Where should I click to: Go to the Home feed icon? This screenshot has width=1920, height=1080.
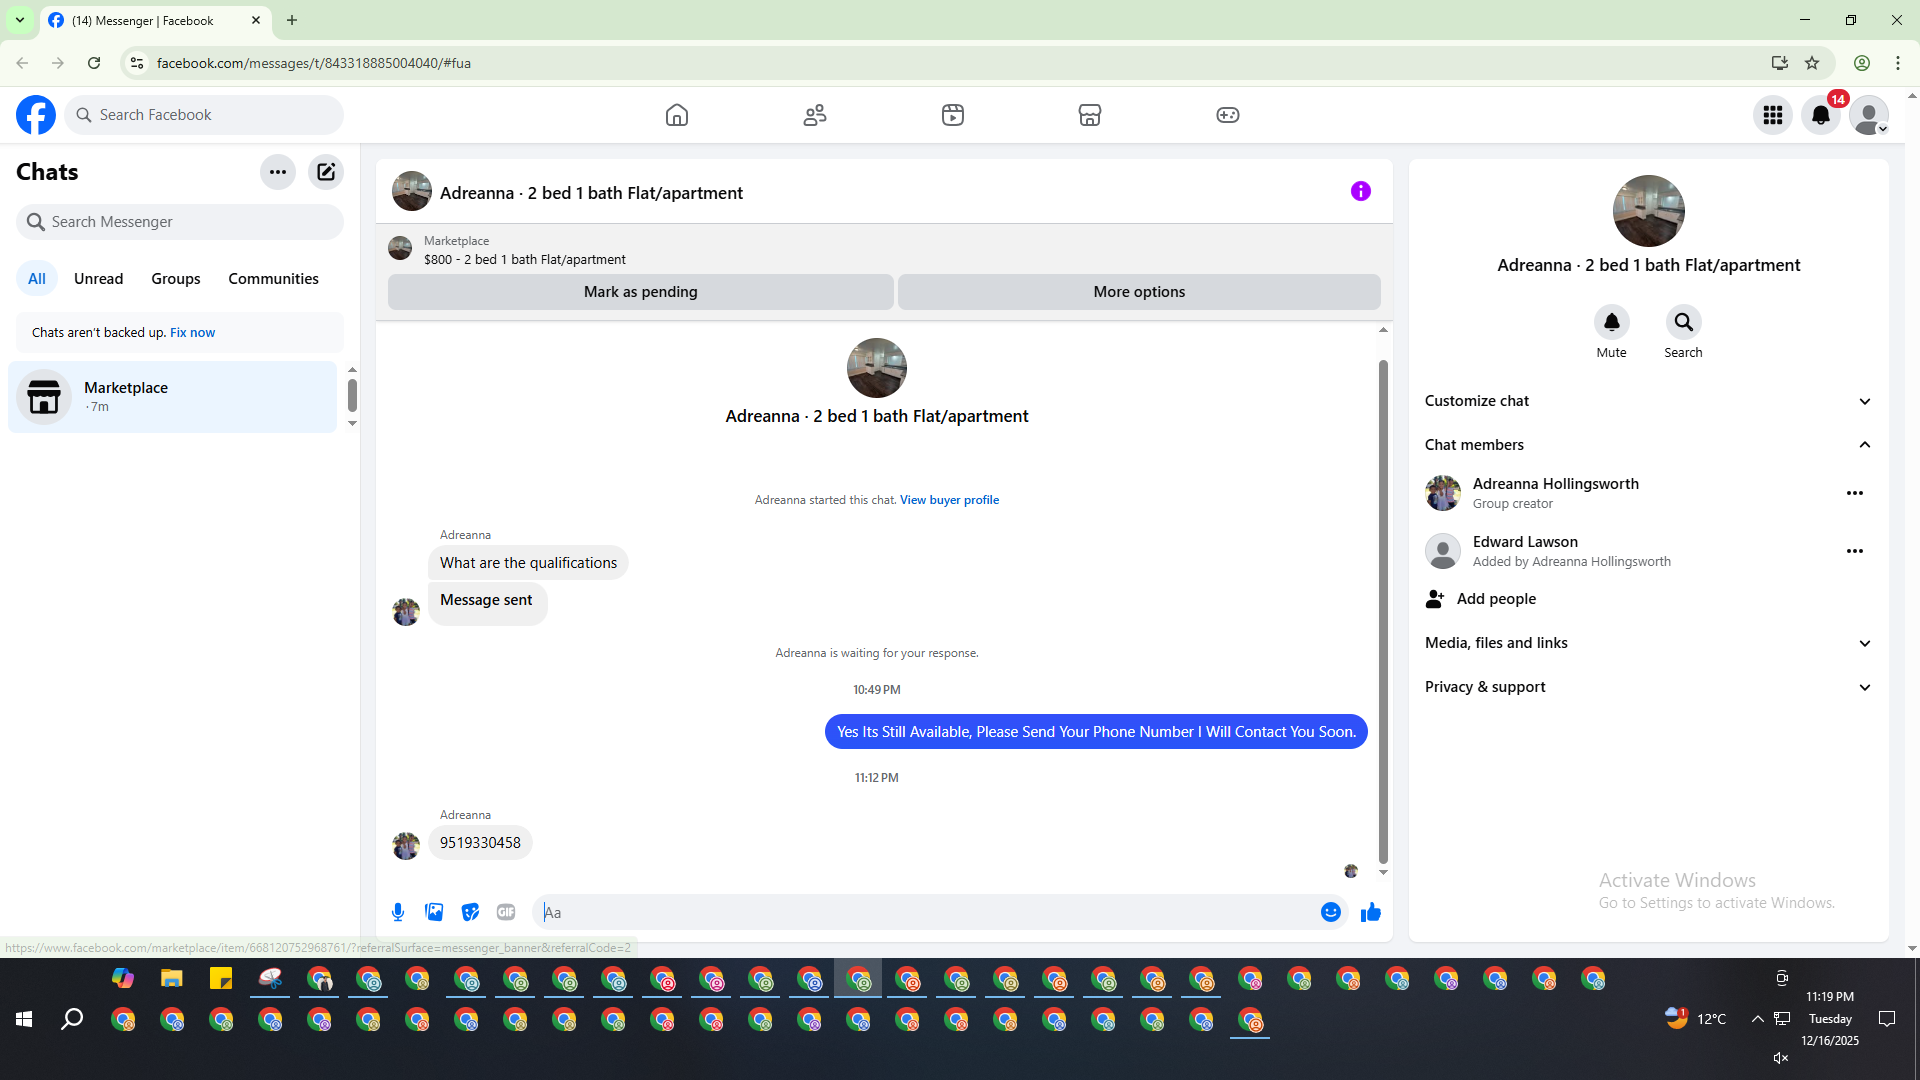[x=677, y=115]
